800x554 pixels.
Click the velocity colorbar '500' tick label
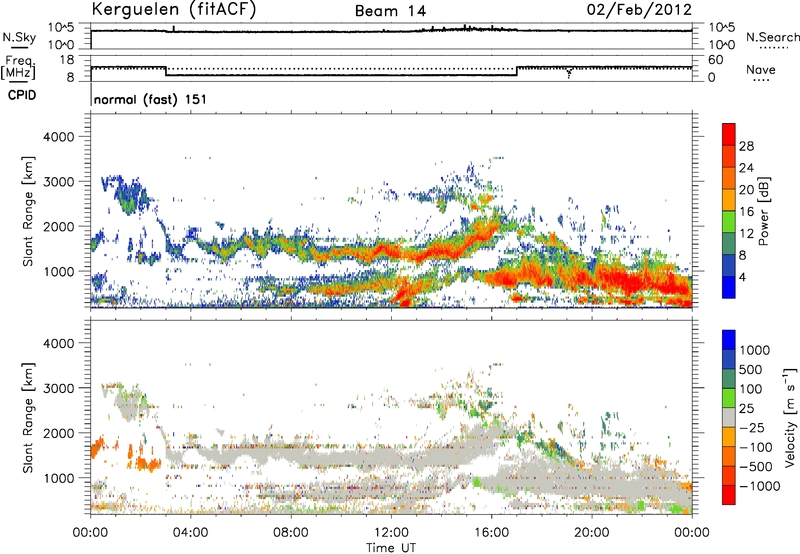pos(751,369)
